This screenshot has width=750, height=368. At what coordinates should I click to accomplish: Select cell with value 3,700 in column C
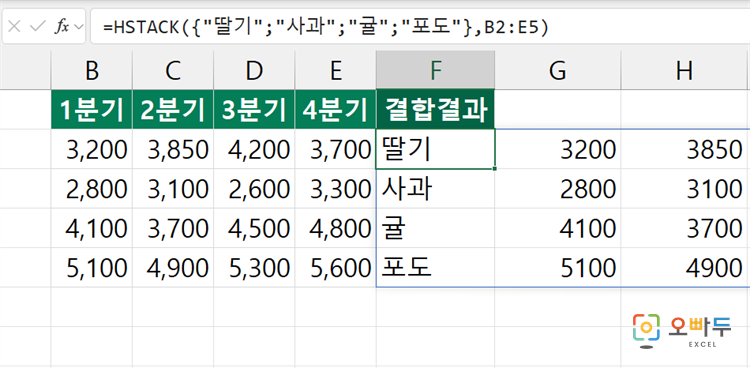(x=173, y=228)
